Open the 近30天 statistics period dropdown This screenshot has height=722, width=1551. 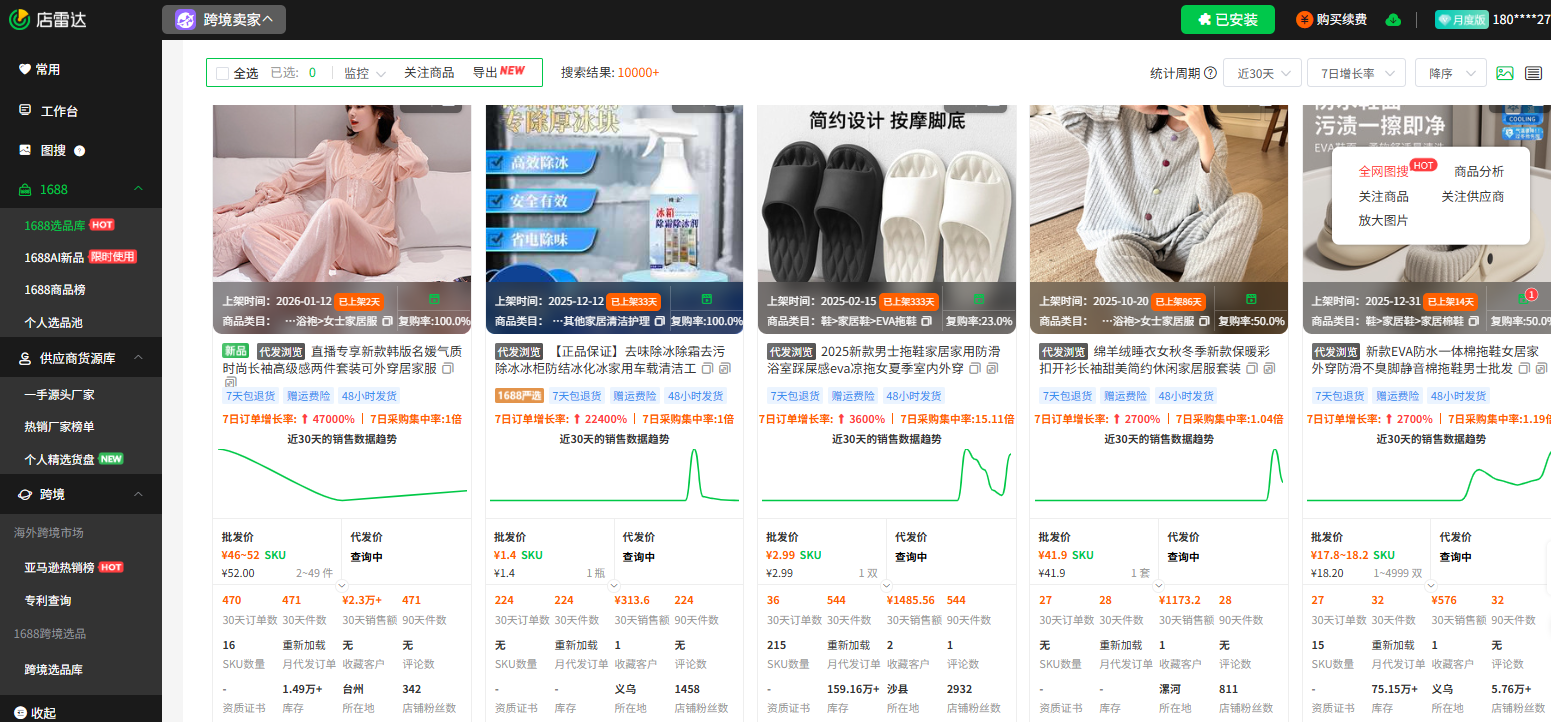click(1261, 72)
